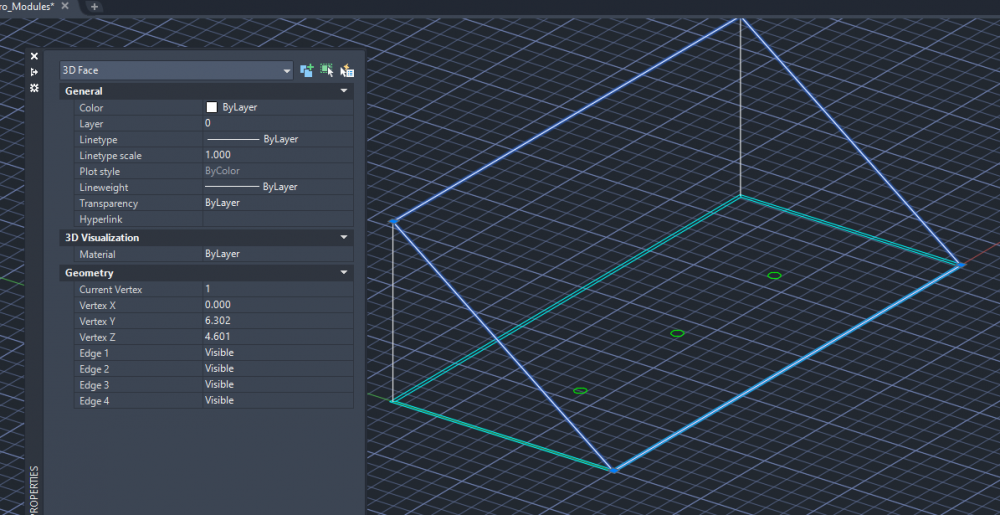
Task: Close the Properties palette with the X
Action: [34, 57]
